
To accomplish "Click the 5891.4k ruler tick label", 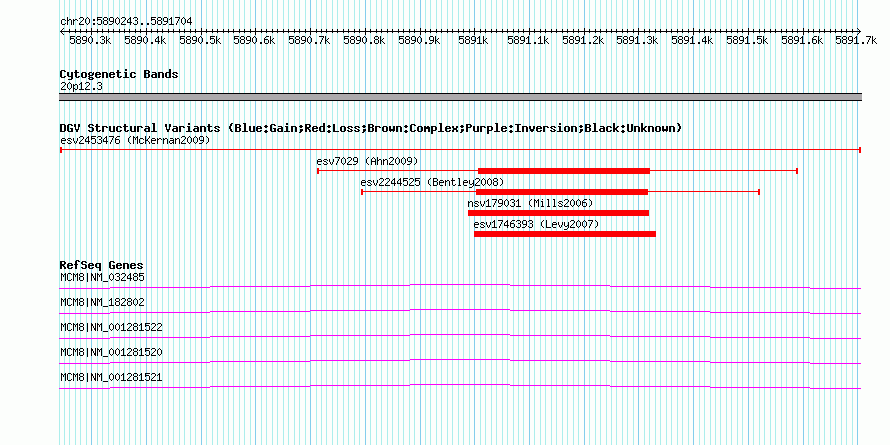I will click(x=693, y=40).
